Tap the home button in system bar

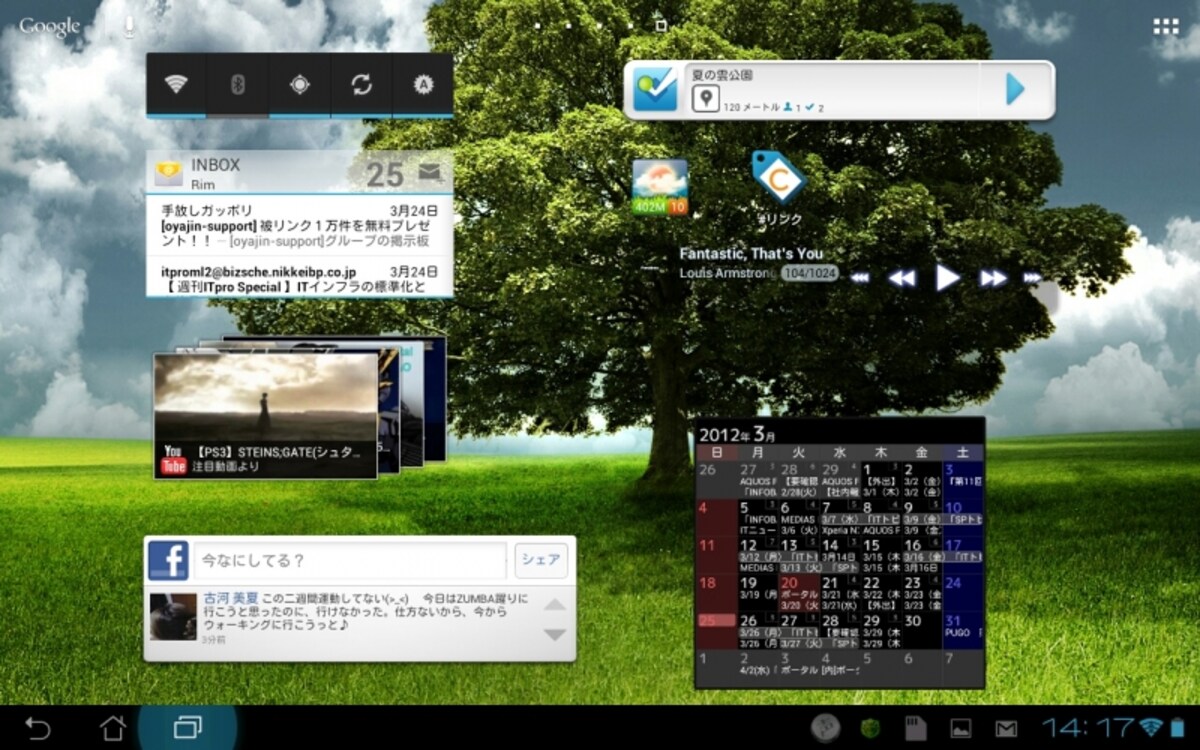112,727
